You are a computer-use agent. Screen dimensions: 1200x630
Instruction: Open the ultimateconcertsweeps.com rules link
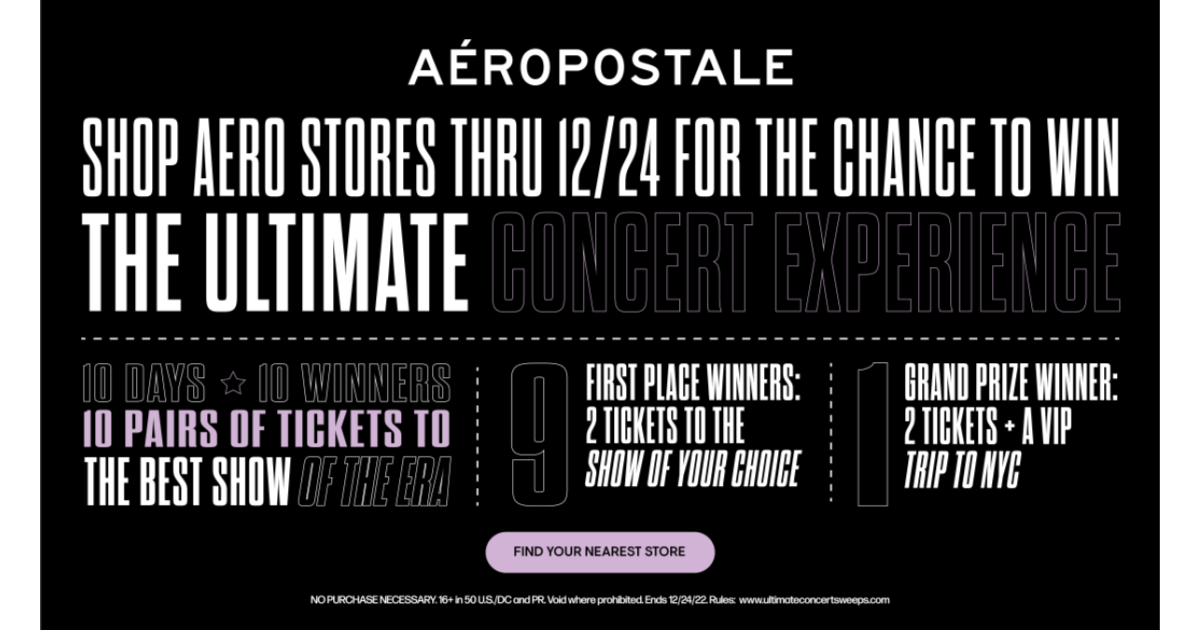[814, 600]
